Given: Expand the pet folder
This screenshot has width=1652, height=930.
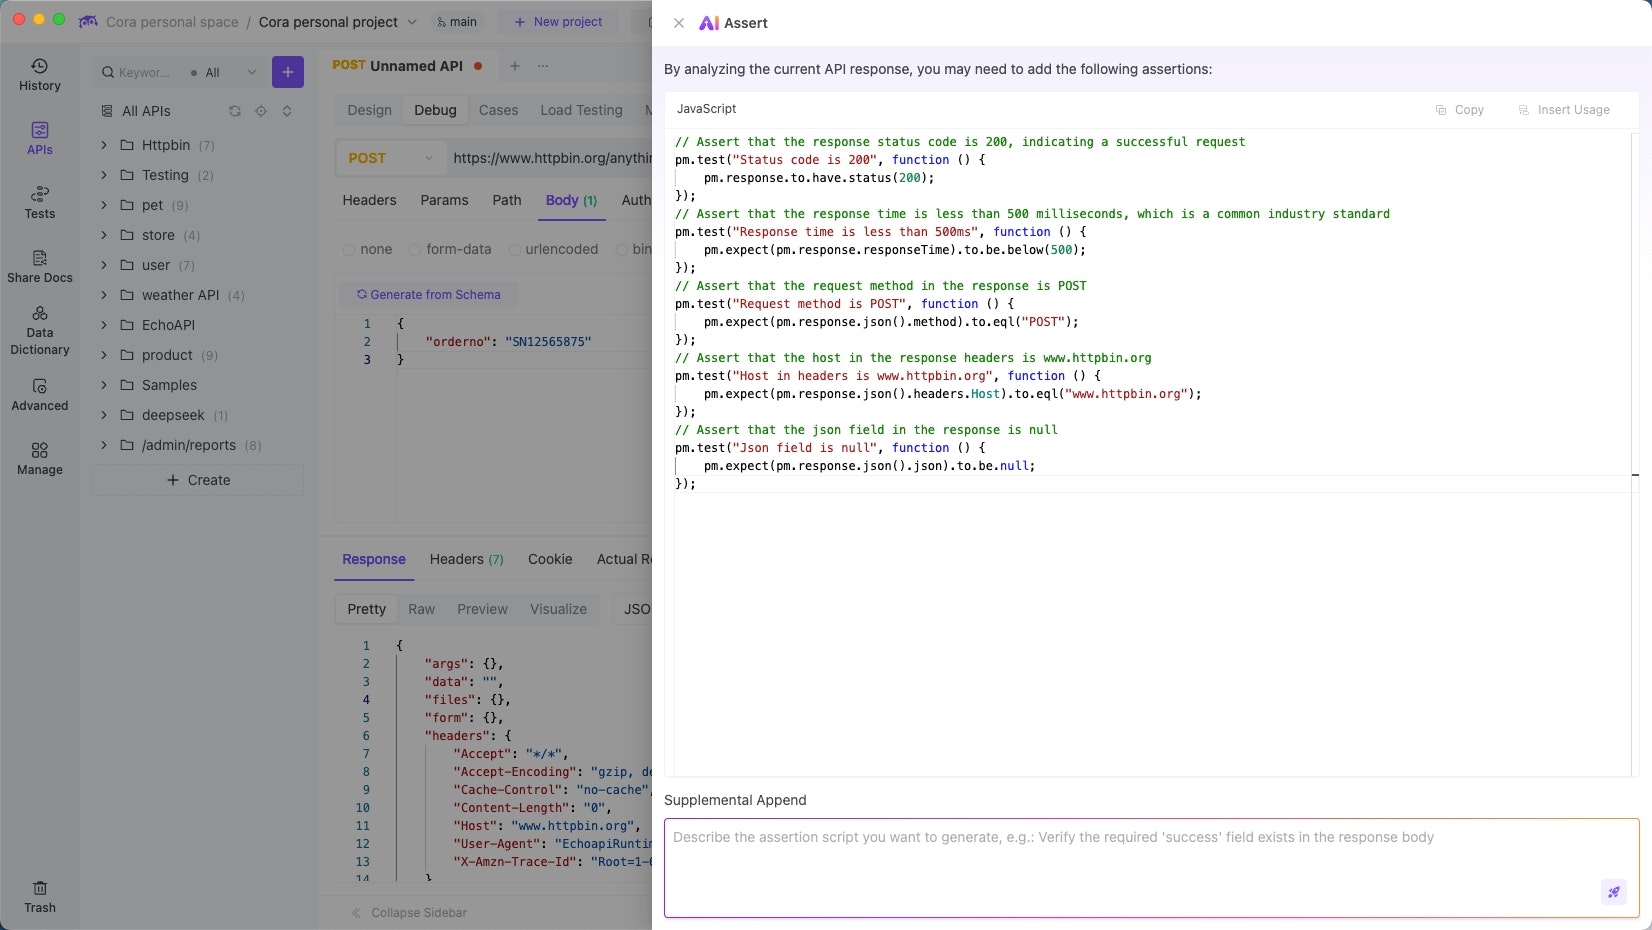Looking at the screenshot, I should (x=104, y=205).
